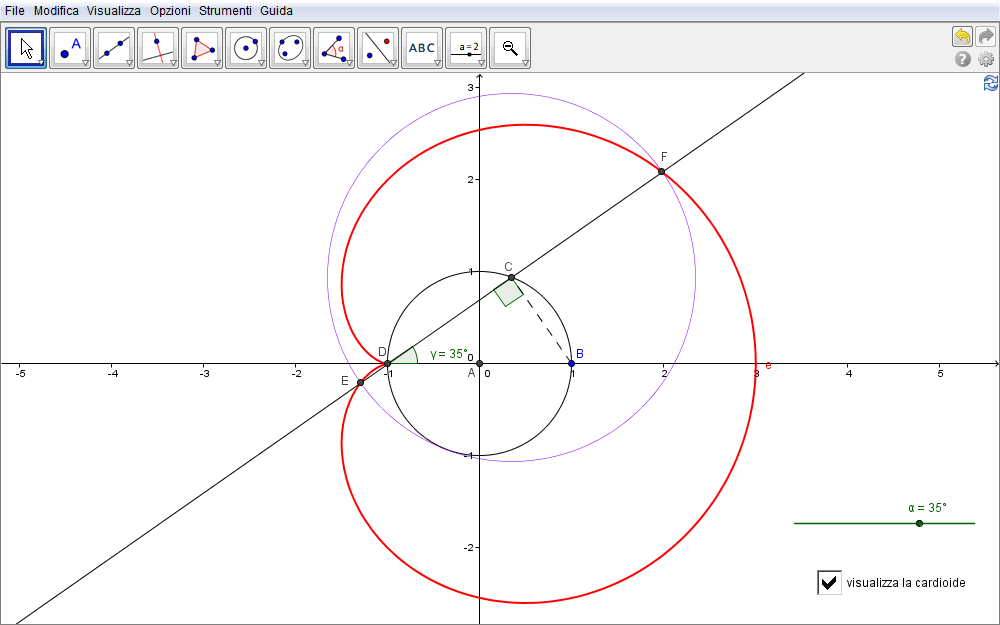The image size is (1000, 625).
Task: Click the Undo arrow button
Action: click(962, 36)
